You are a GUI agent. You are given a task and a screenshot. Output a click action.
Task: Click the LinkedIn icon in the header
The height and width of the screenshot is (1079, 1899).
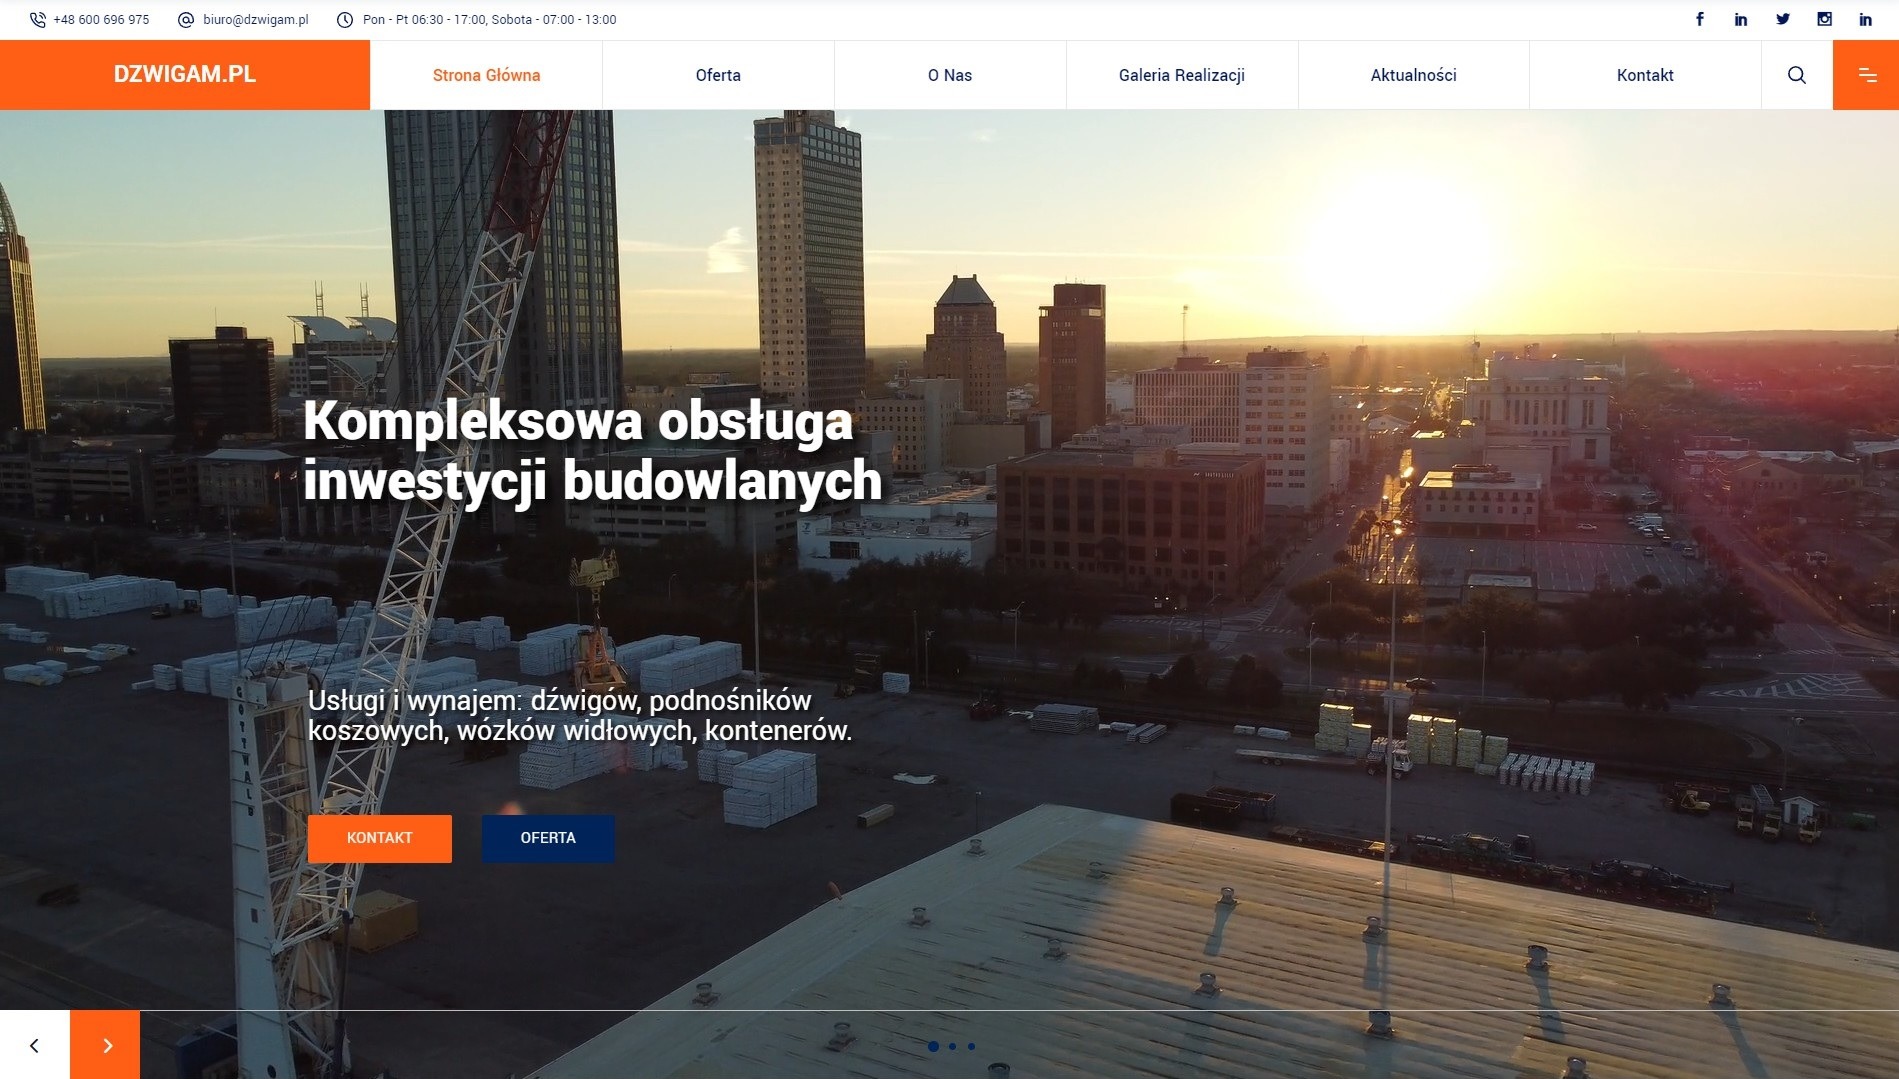click(1741, 18)
